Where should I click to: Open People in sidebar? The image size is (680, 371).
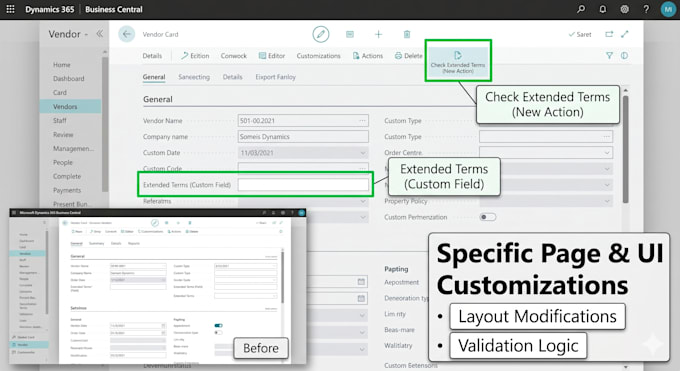[x=63, y=162]
